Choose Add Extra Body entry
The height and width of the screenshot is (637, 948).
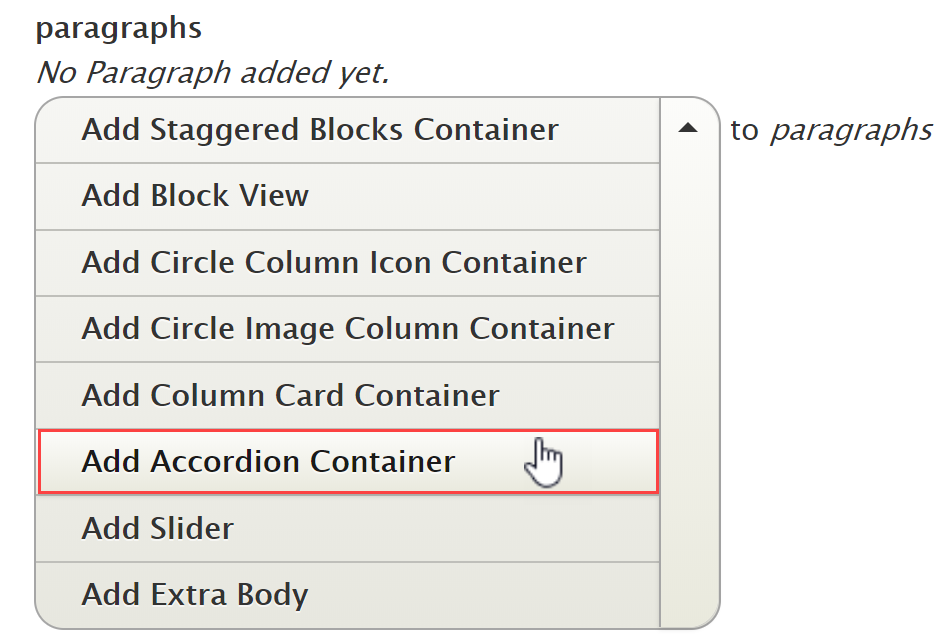pyautogui.click(x=195, y=594)
